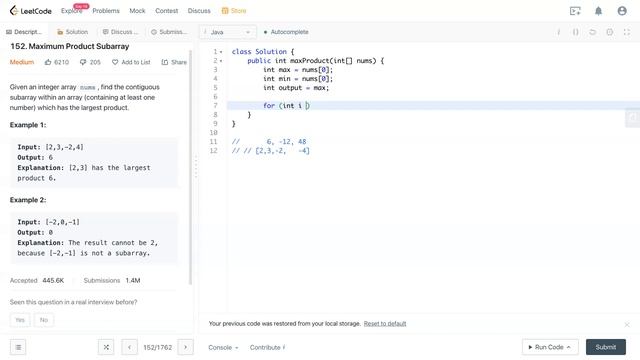640x360 pixels.
Task: Switch to the Submissions tab
Action: (x=169, y=32)
